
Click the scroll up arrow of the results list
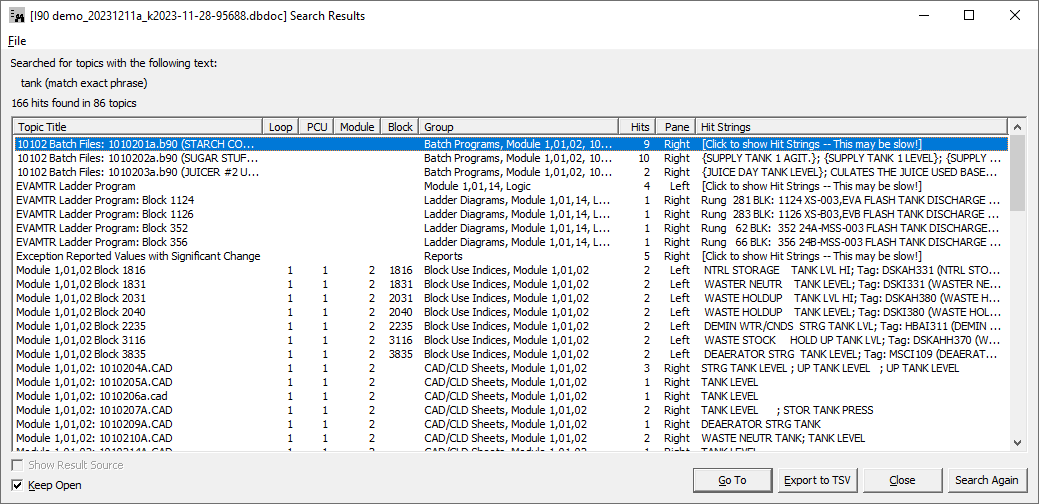click(x=1017, y=126)
